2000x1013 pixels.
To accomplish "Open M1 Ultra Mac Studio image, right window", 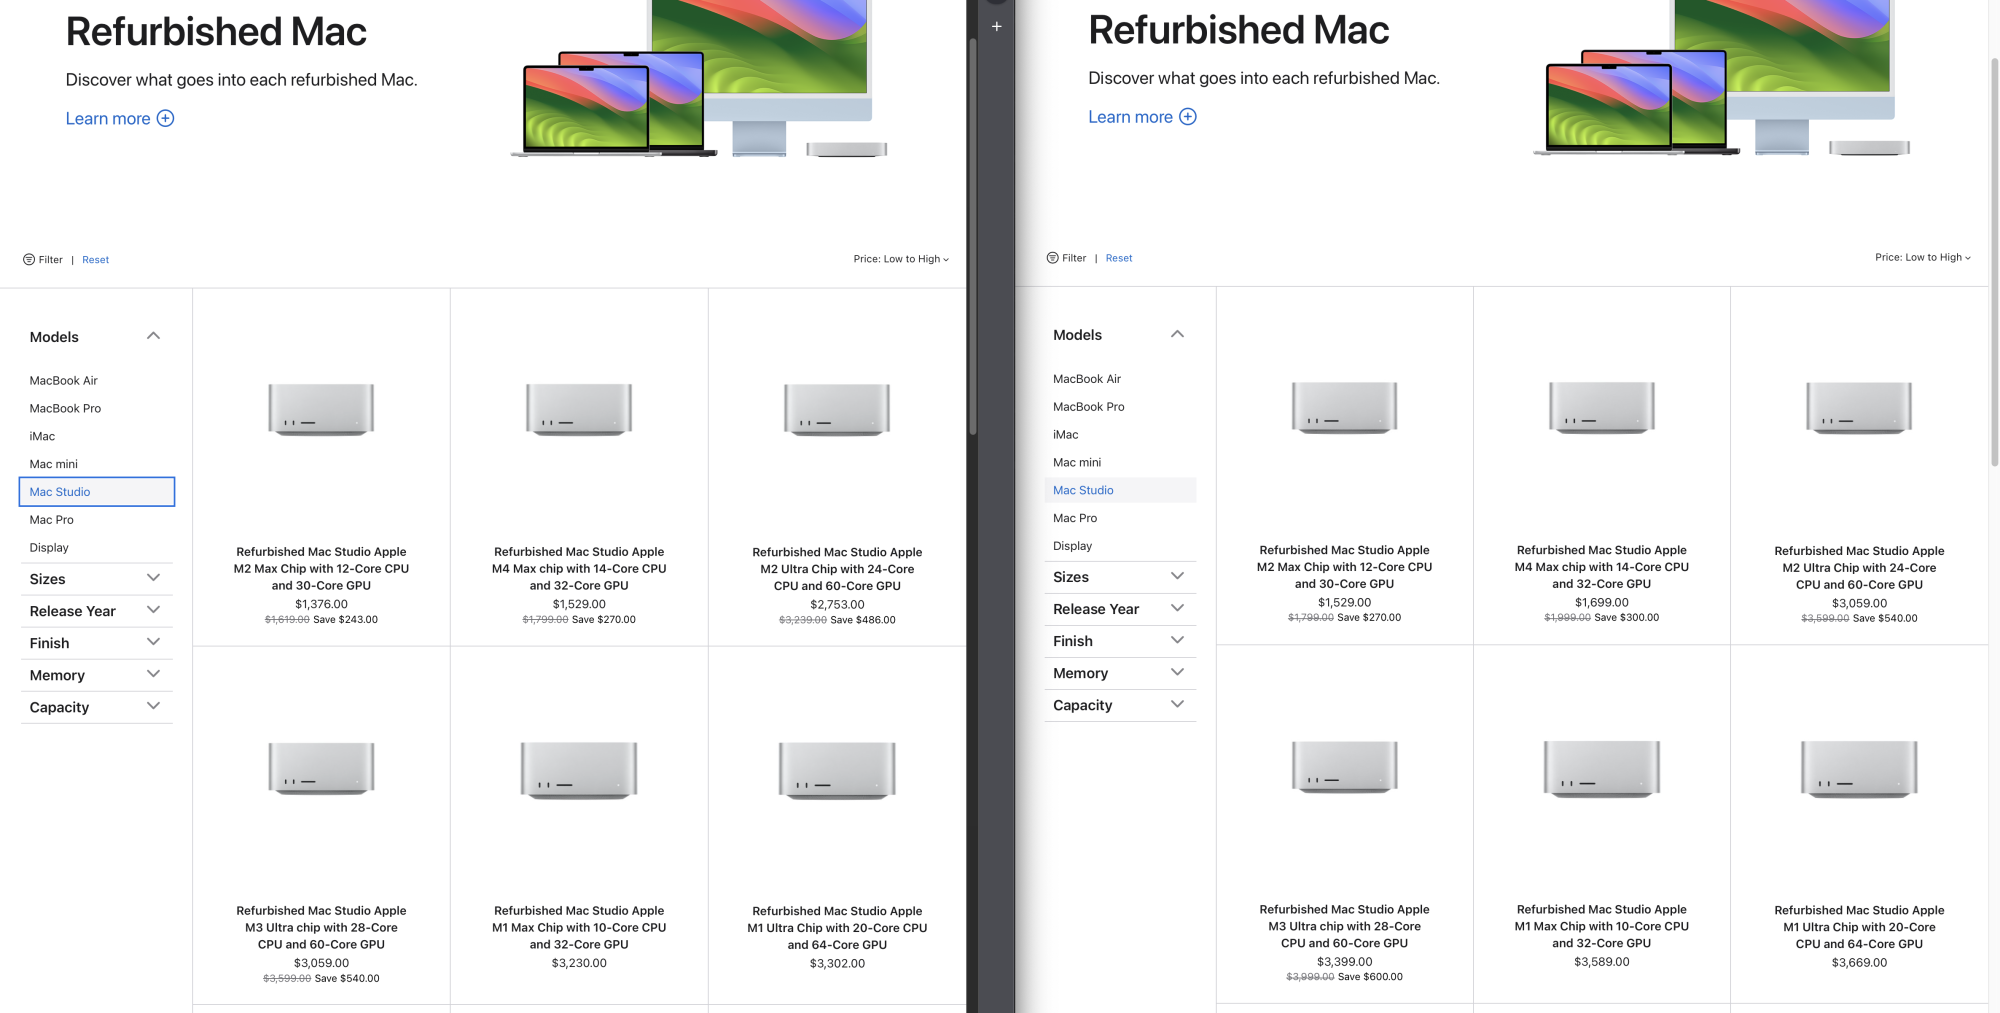I will click(1859, 769).
